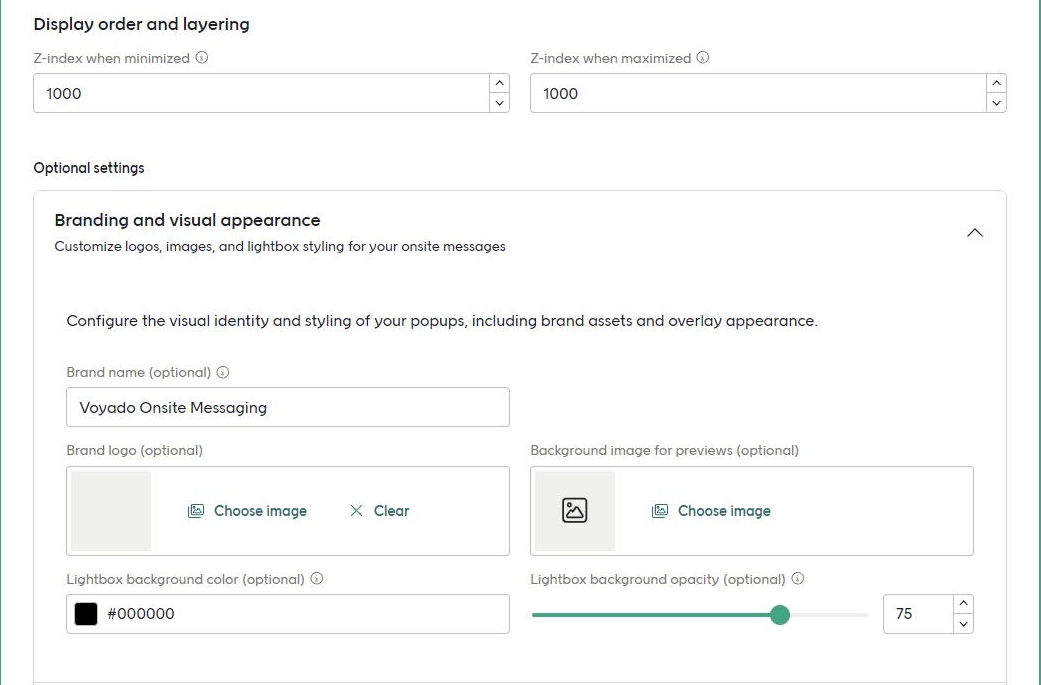Image resolution: width=1041 pixels, height=685 pixels.
Task: Click the background image placeholder thumbnail
Action: [x=575, y=511]
